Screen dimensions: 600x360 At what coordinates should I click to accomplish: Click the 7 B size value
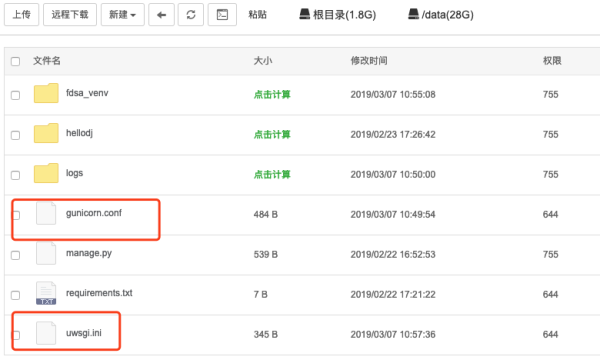coord(261,295)
